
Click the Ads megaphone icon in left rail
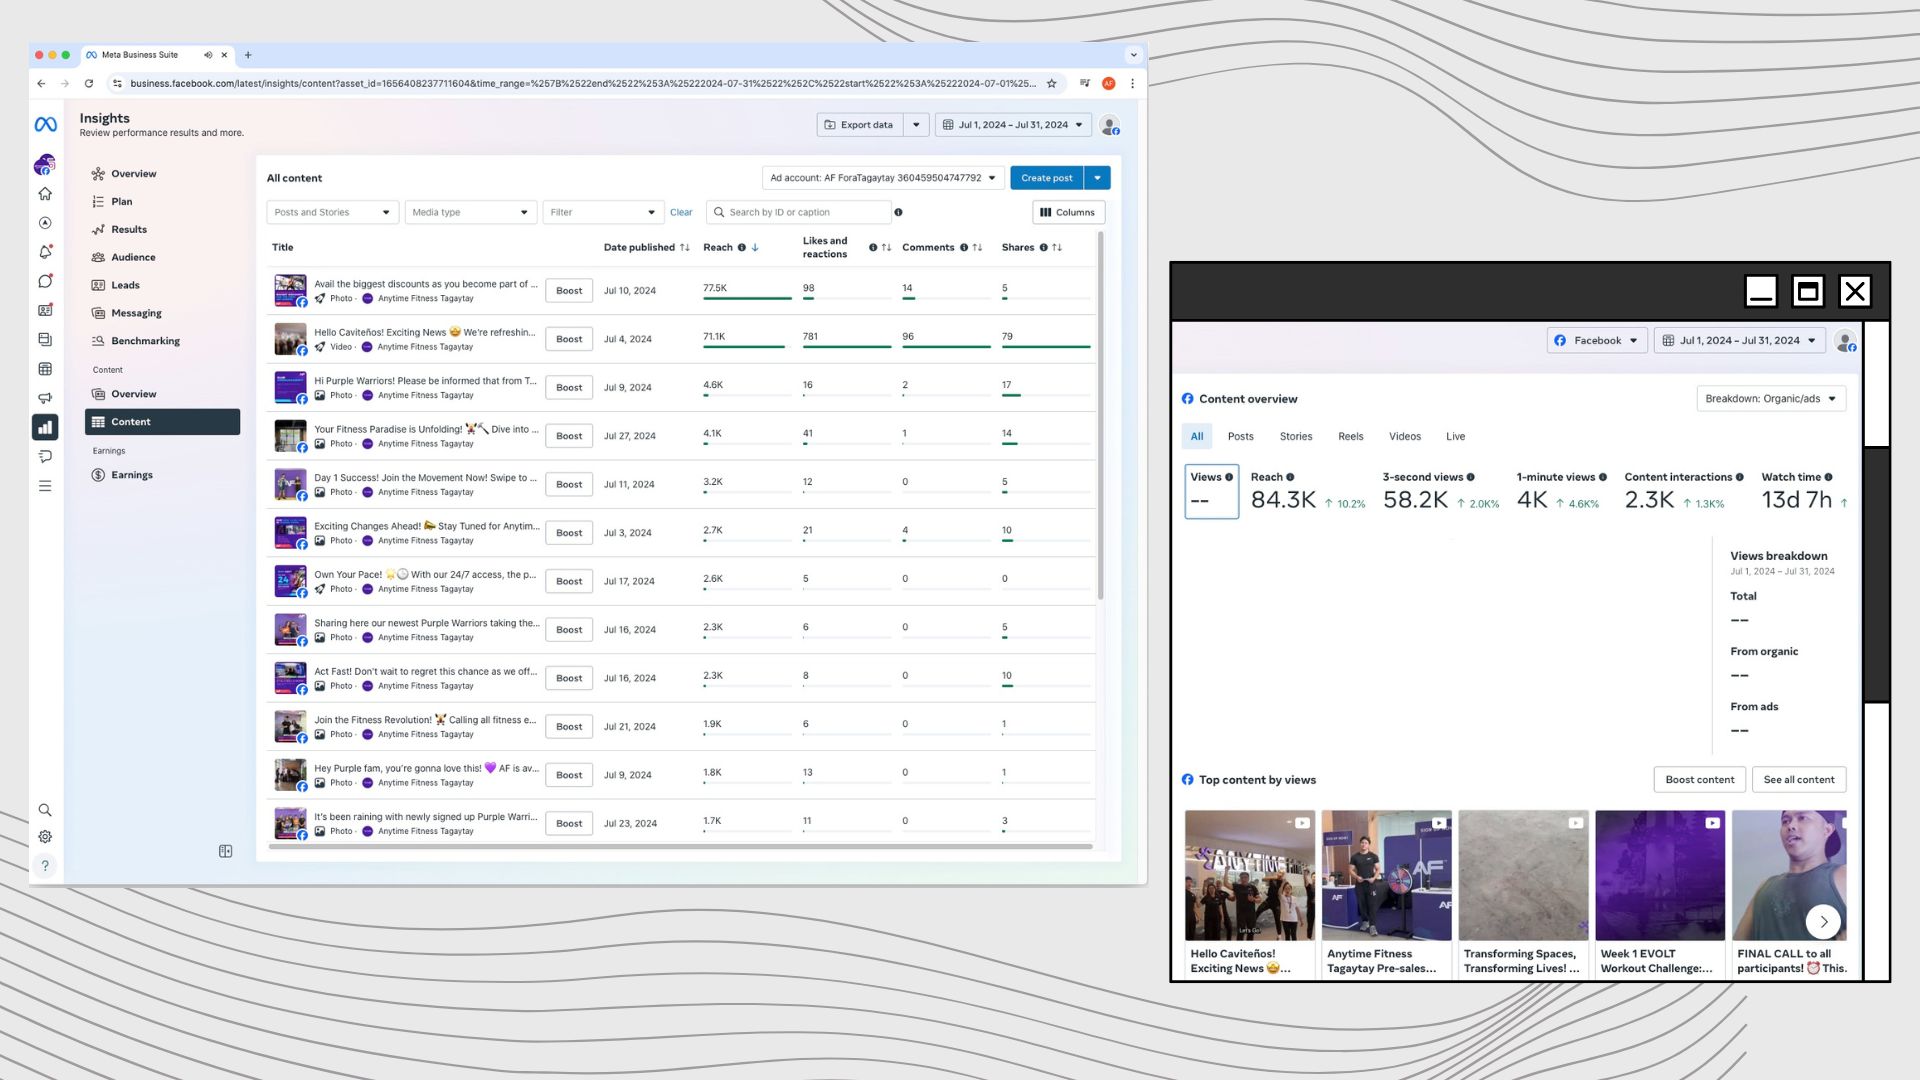45,398
